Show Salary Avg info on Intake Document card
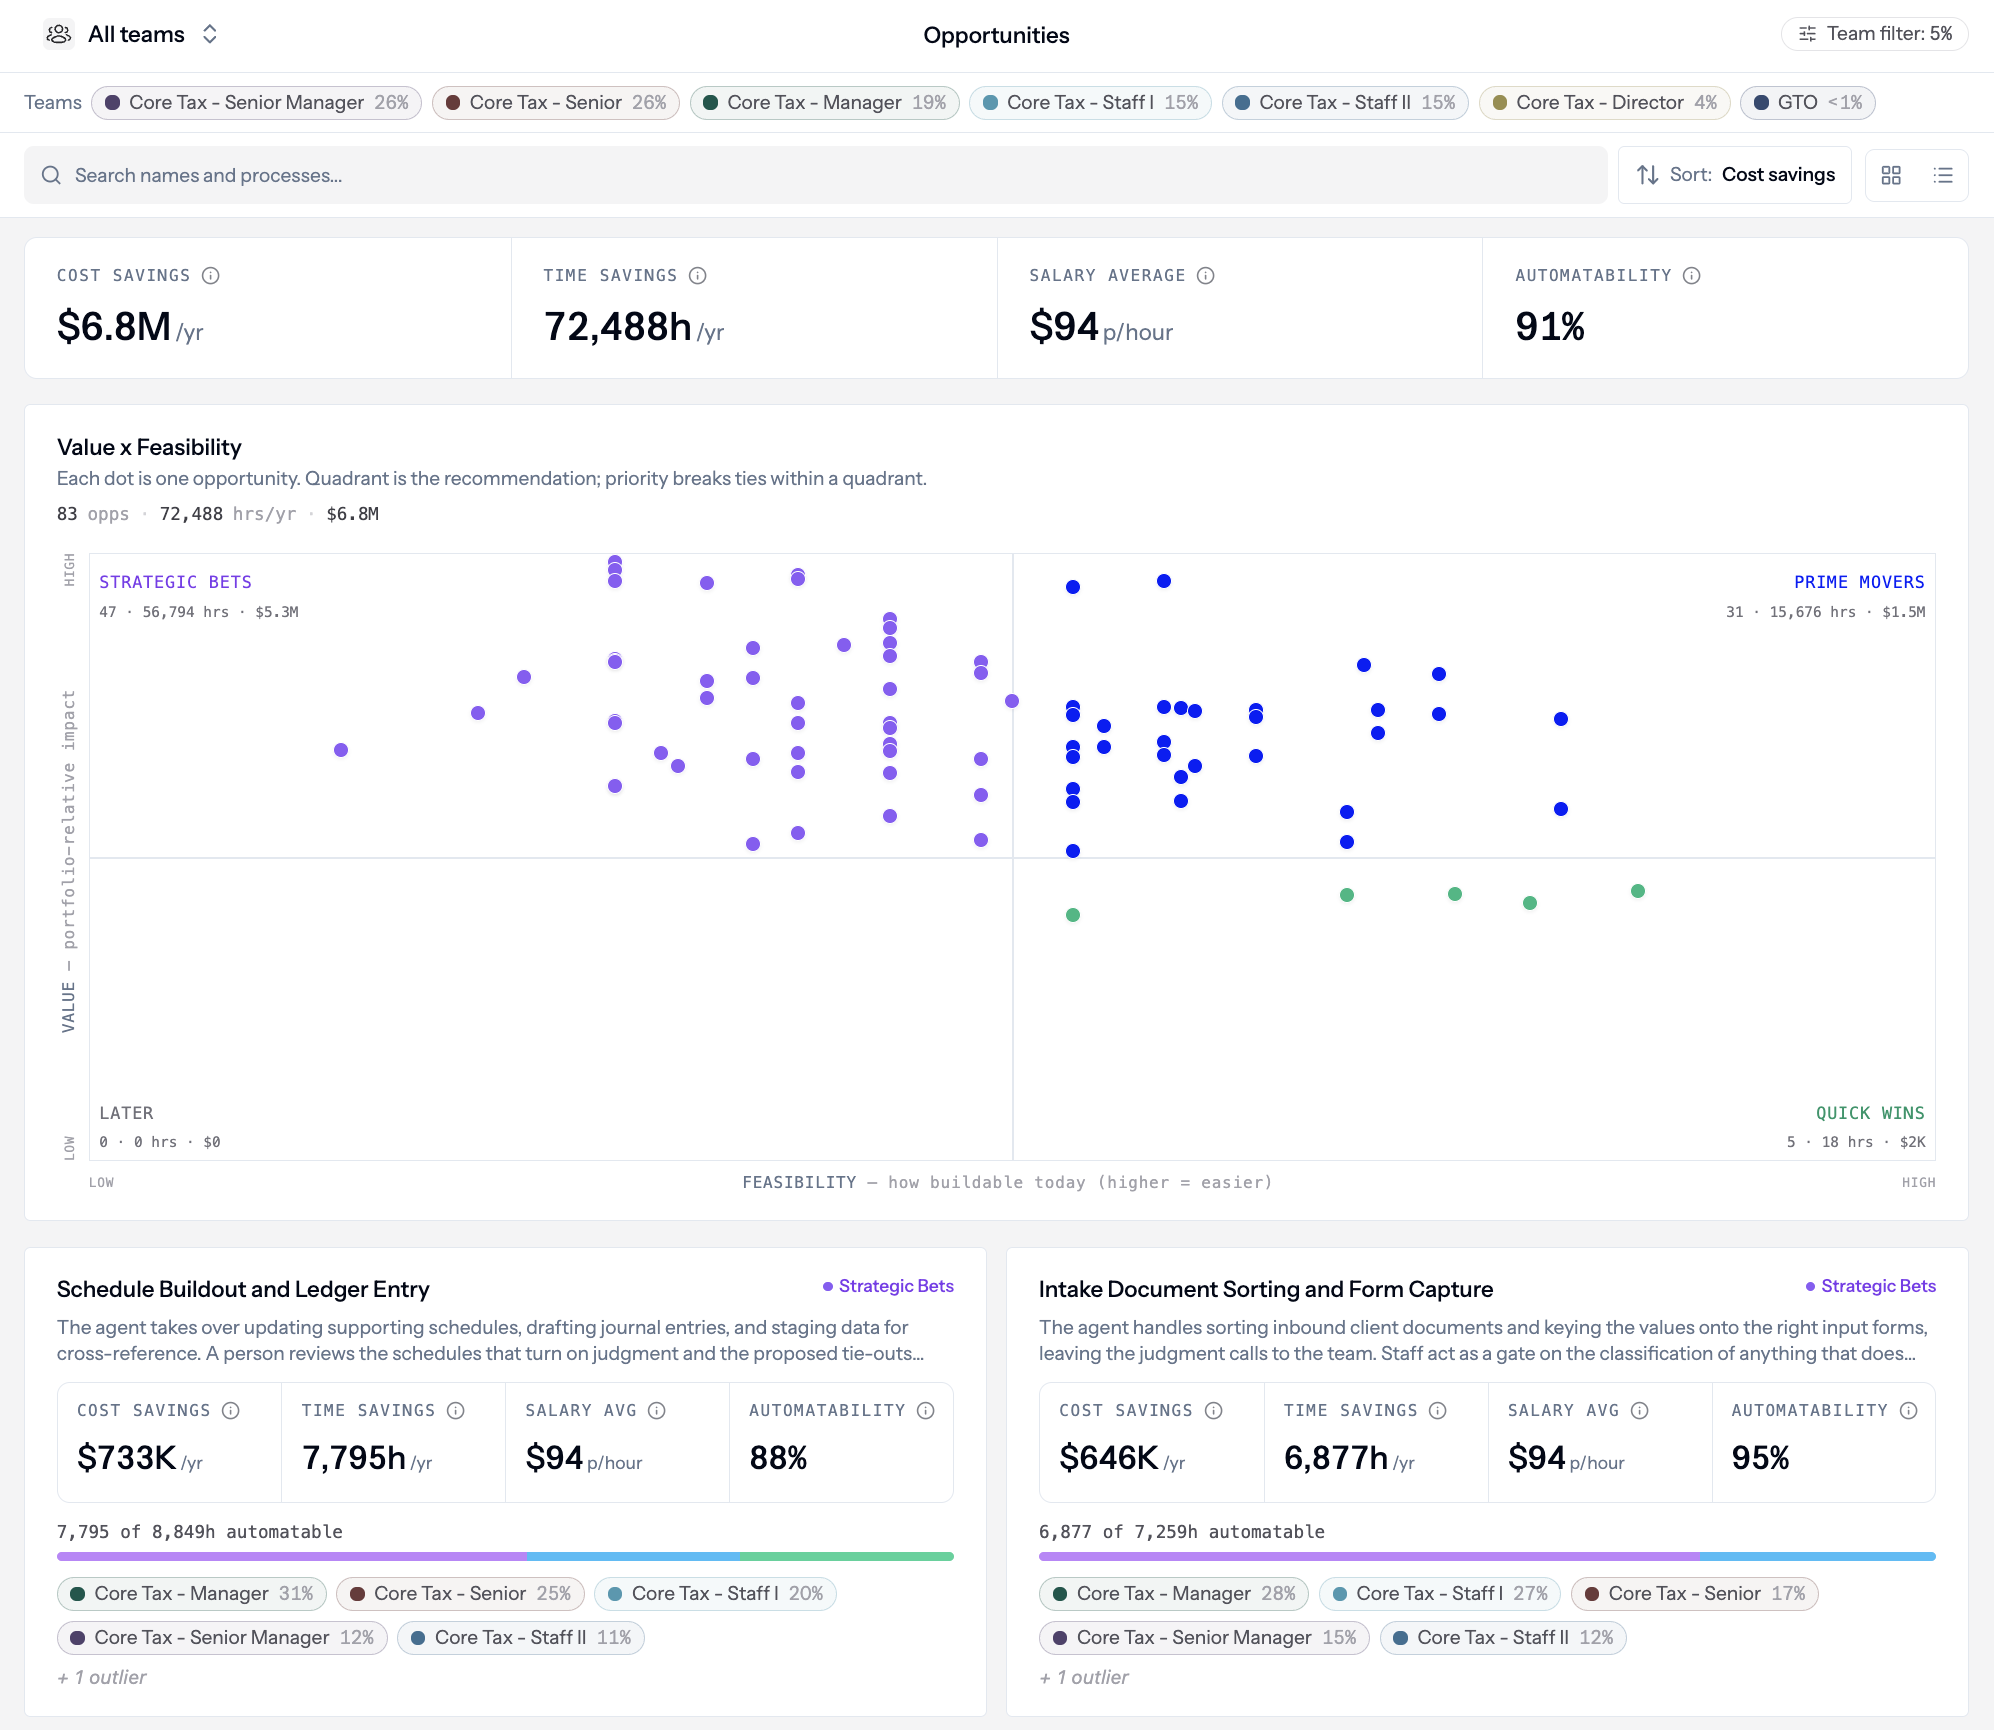This screenshot has width=1994, height=1730. click(1640, 1410)
